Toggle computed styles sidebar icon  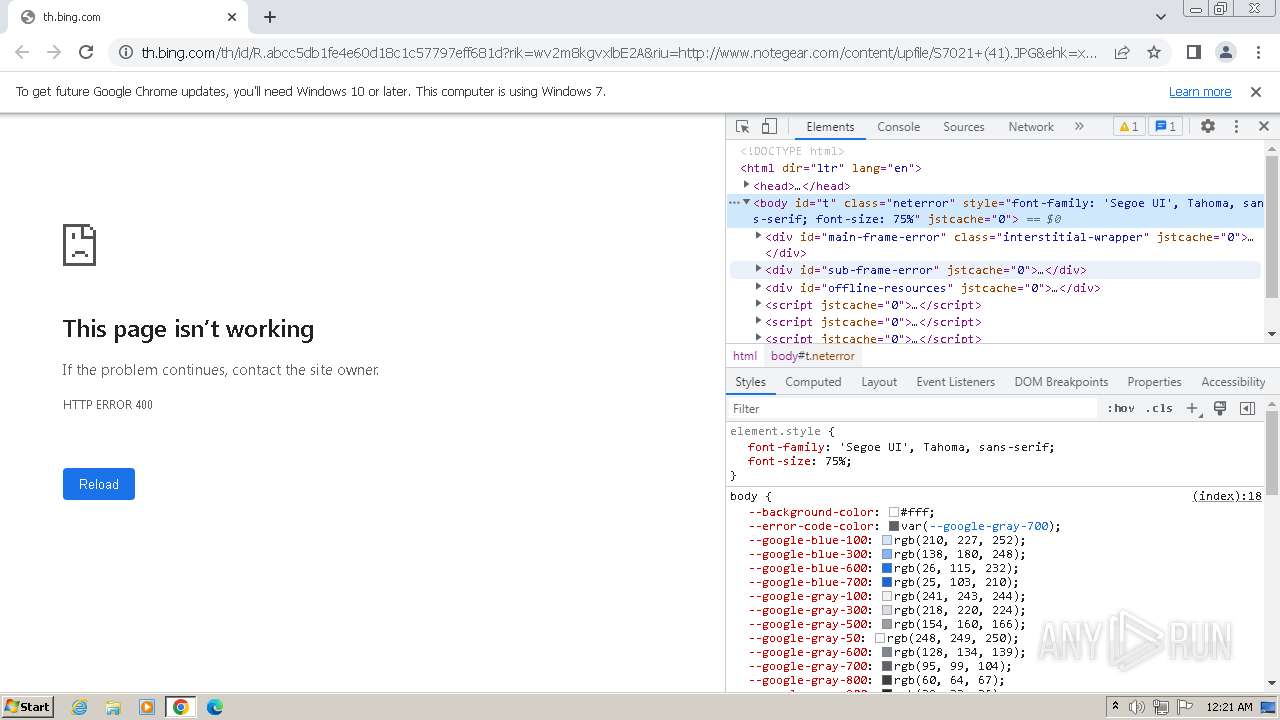pos(1247,408)
